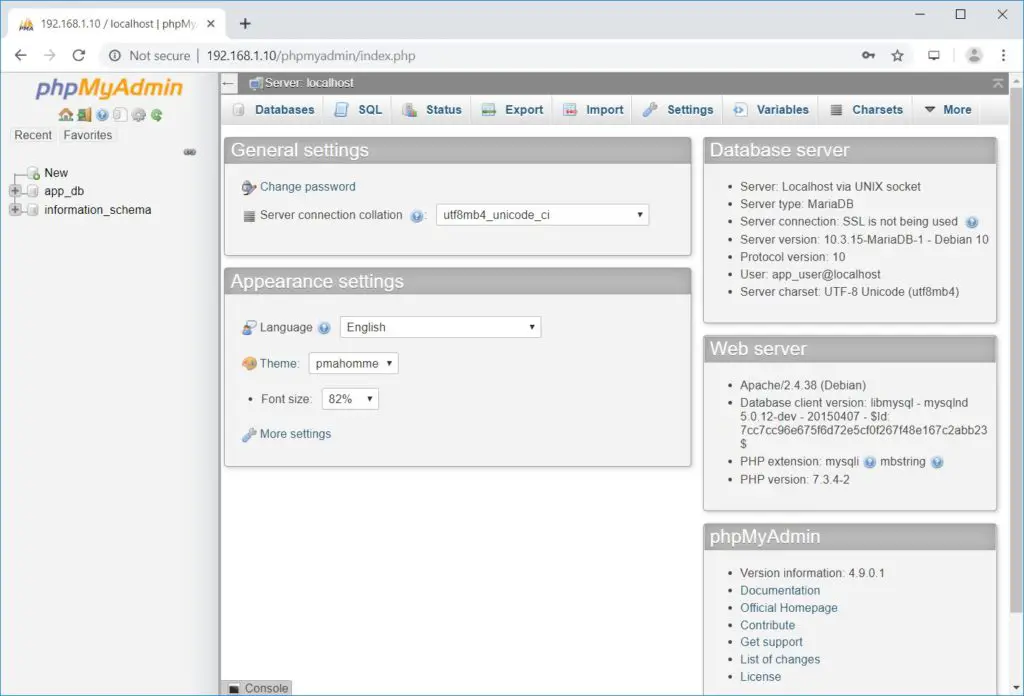Click the phpMyAdmin logo
Screen dimensions: 1024x696
tap(109, 87)
